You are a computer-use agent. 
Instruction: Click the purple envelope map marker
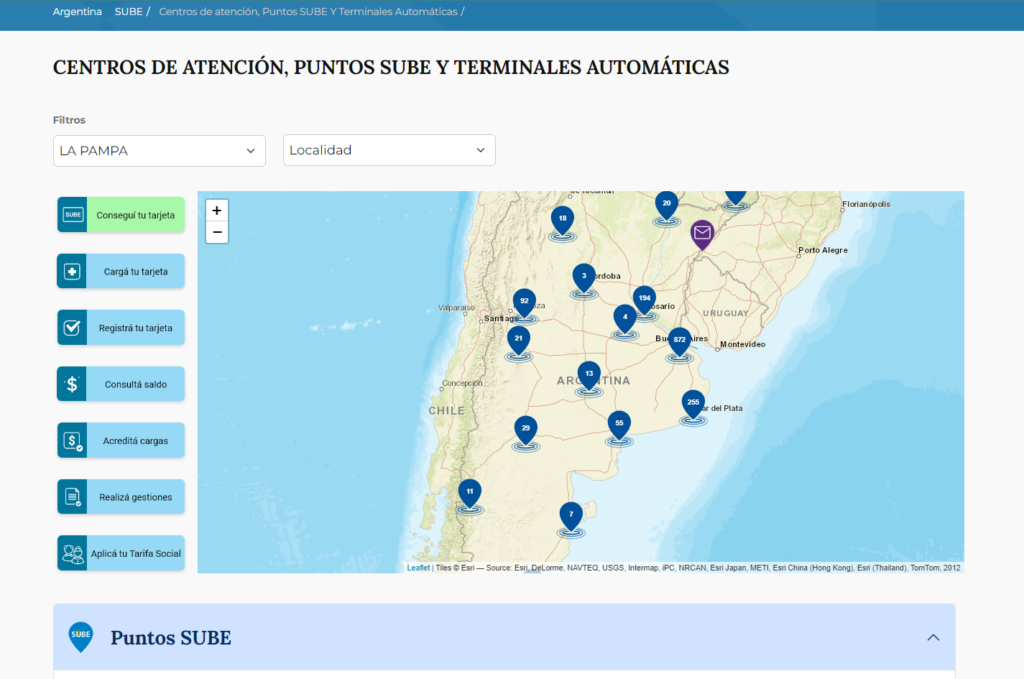[x=702, y=234]
